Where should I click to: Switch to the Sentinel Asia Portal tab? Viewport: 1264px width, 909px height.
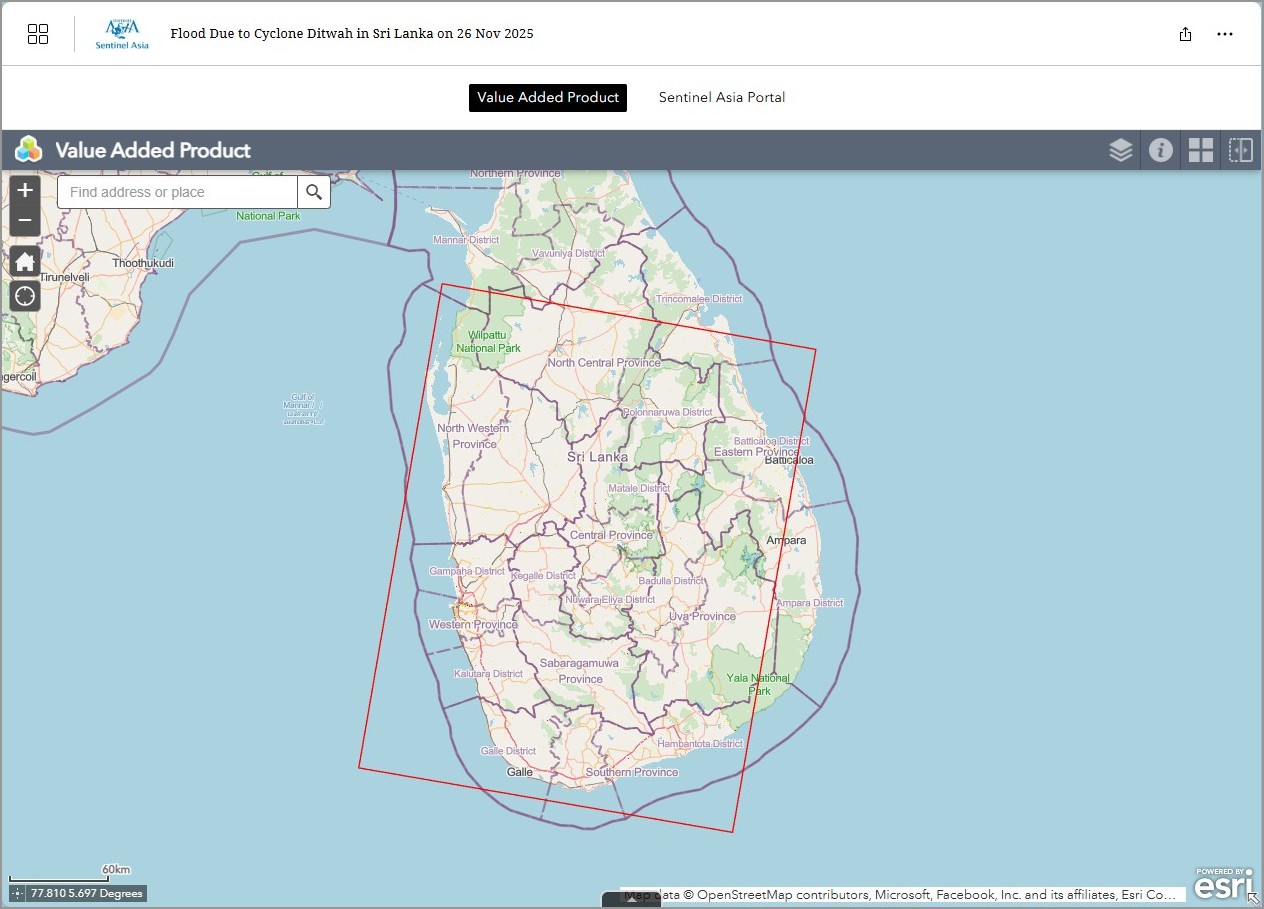click(x=721, y=98)
